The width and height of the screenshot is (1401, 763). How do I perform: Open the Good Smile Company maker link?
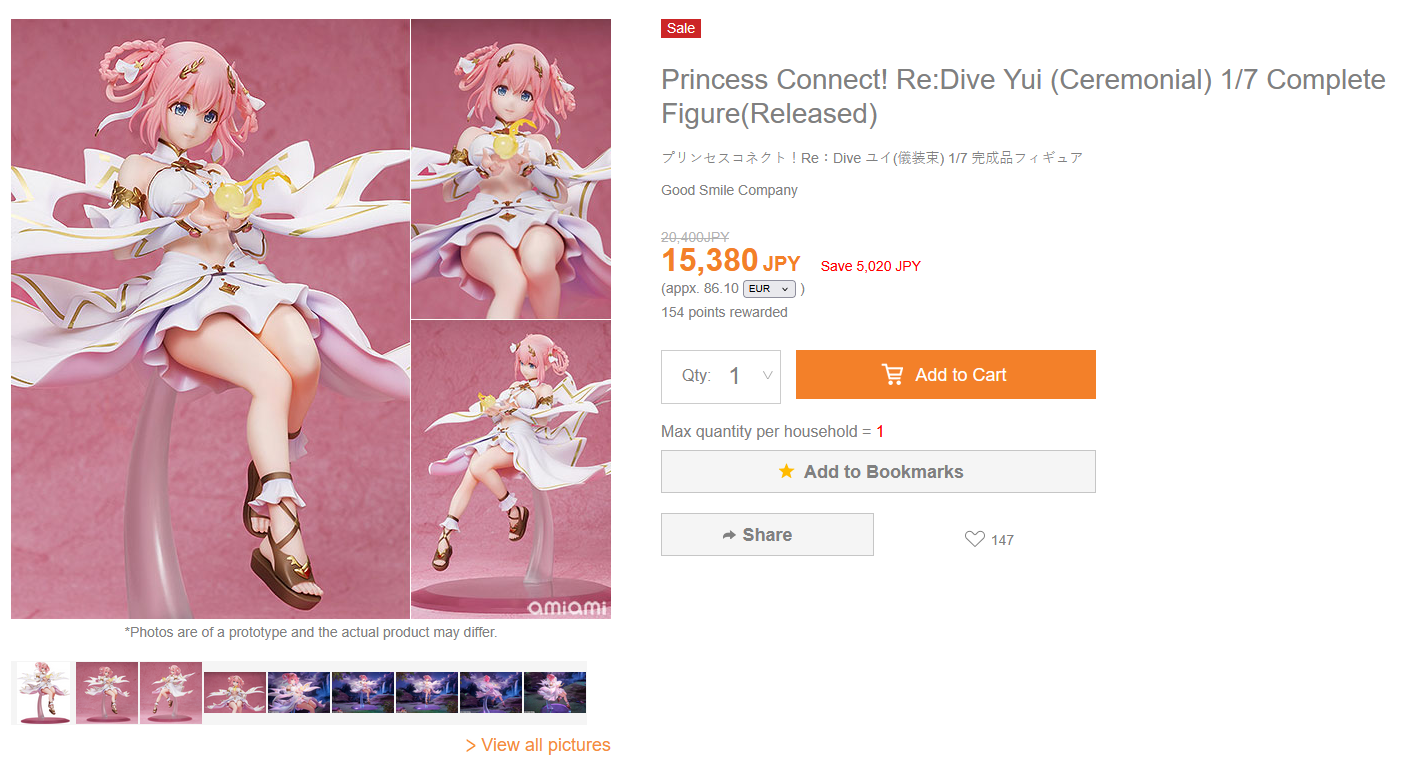(x=729, y=190)
